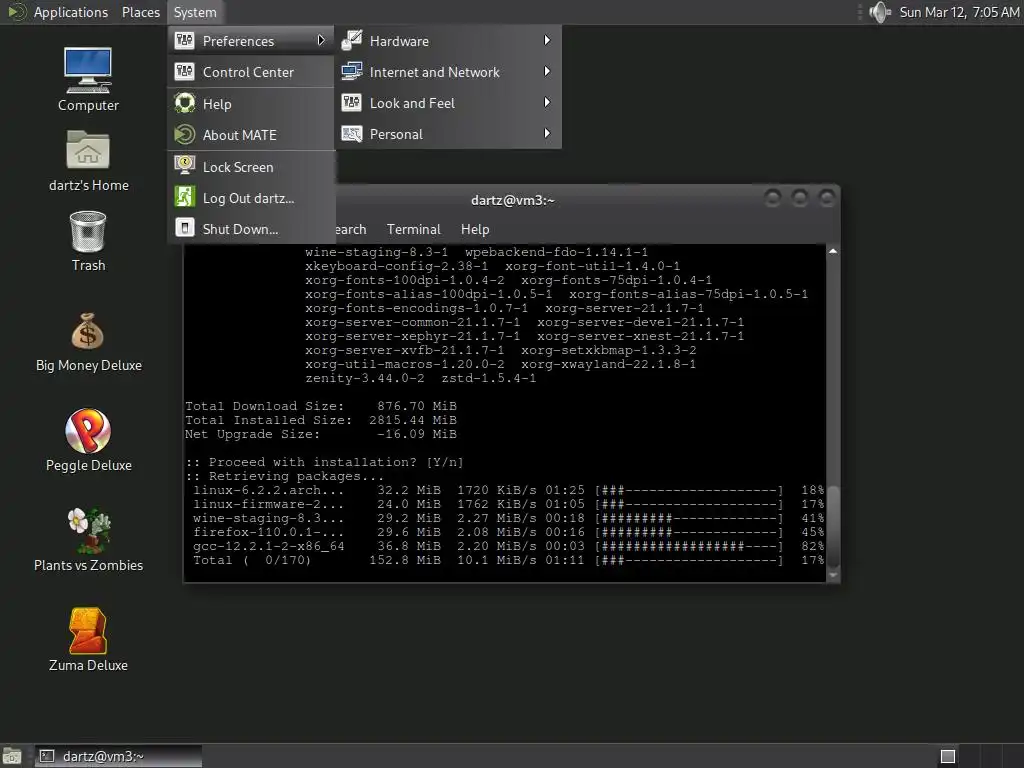Launch Big Money Deluxe game icon
This screenshot has height=768, width=1024.
pyautogui.click(x=88, y=331)
